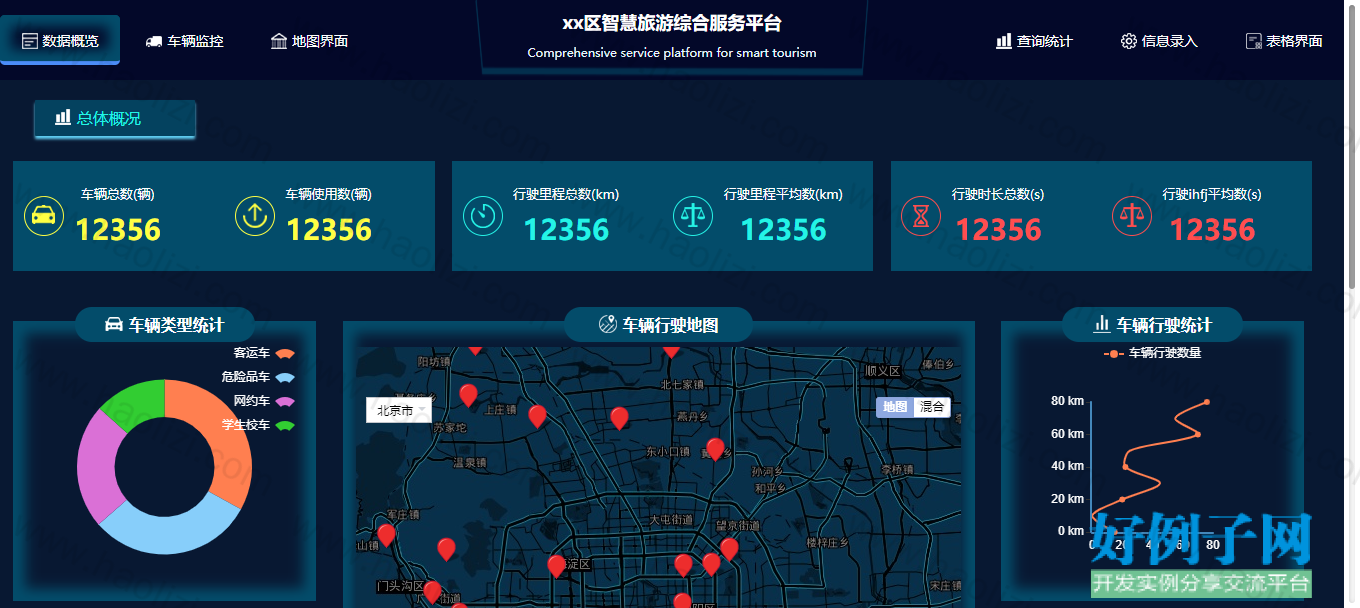Click the map icon in 车辆行驶地图 header
The width and height of the screenshot is (1360, 608).
coord(608,324)
